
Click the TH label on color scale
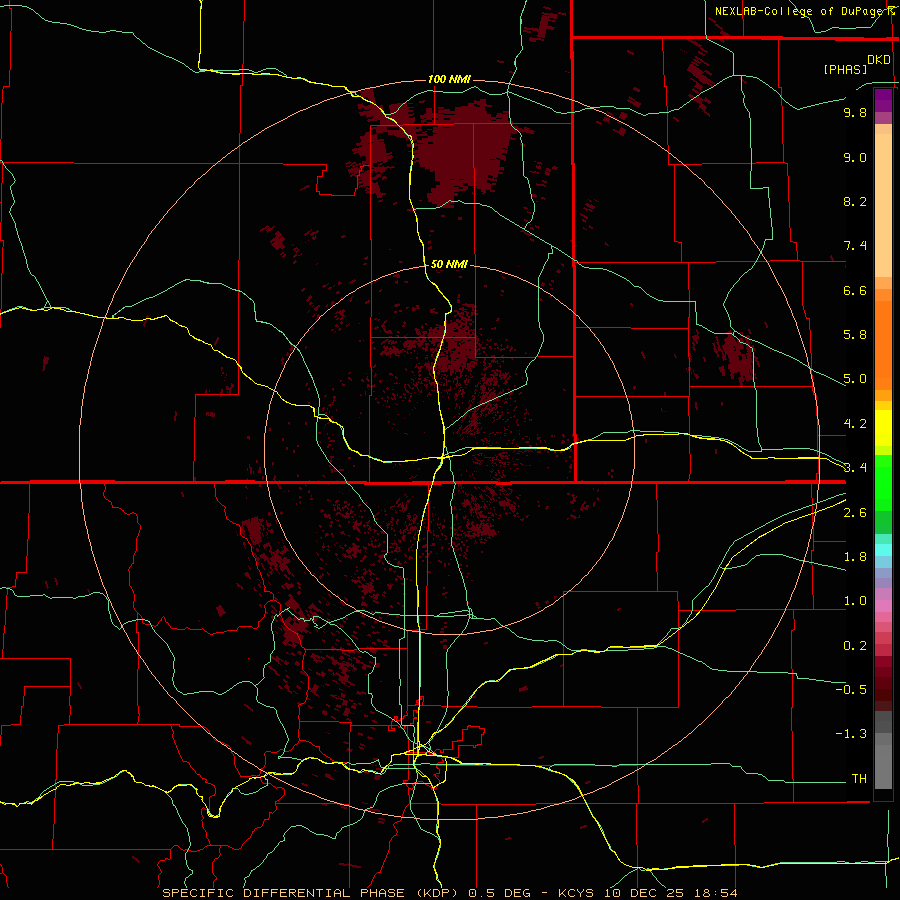click(859, 779)
